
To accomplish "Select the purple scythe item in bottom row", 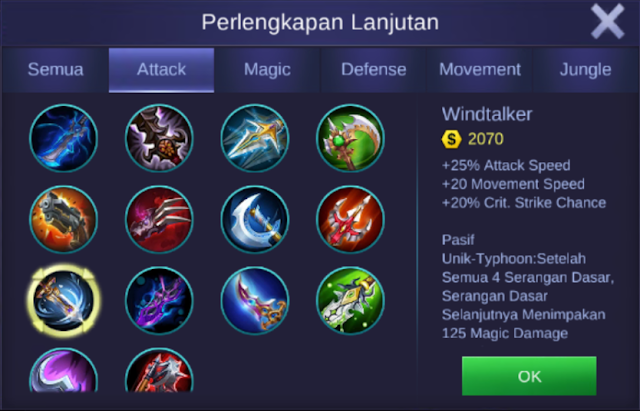I will pos(63,370).
